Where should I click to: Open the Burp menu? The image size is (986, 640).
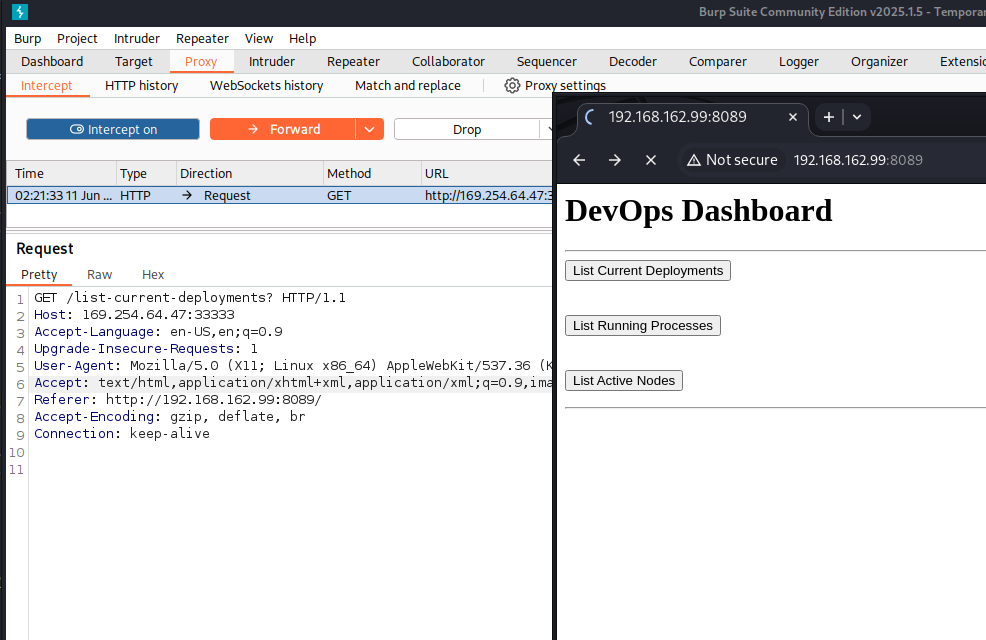(28, 38)
